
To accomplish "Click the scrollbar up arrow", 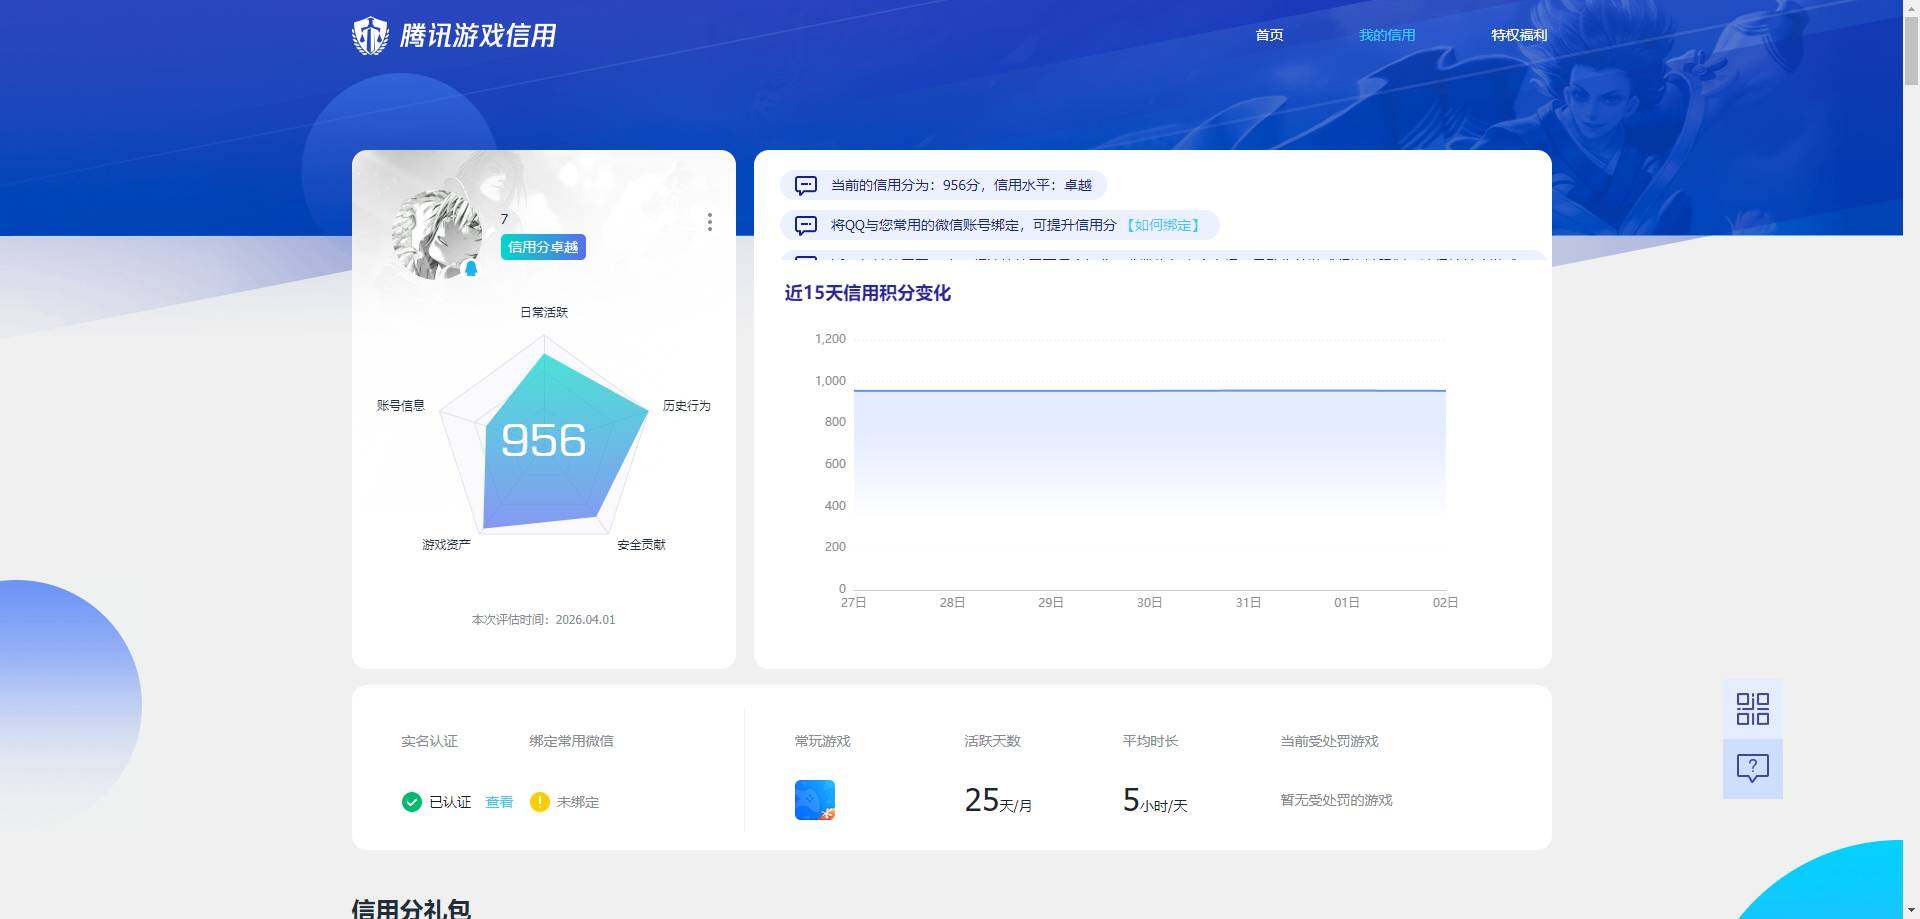I will 1911,9.
